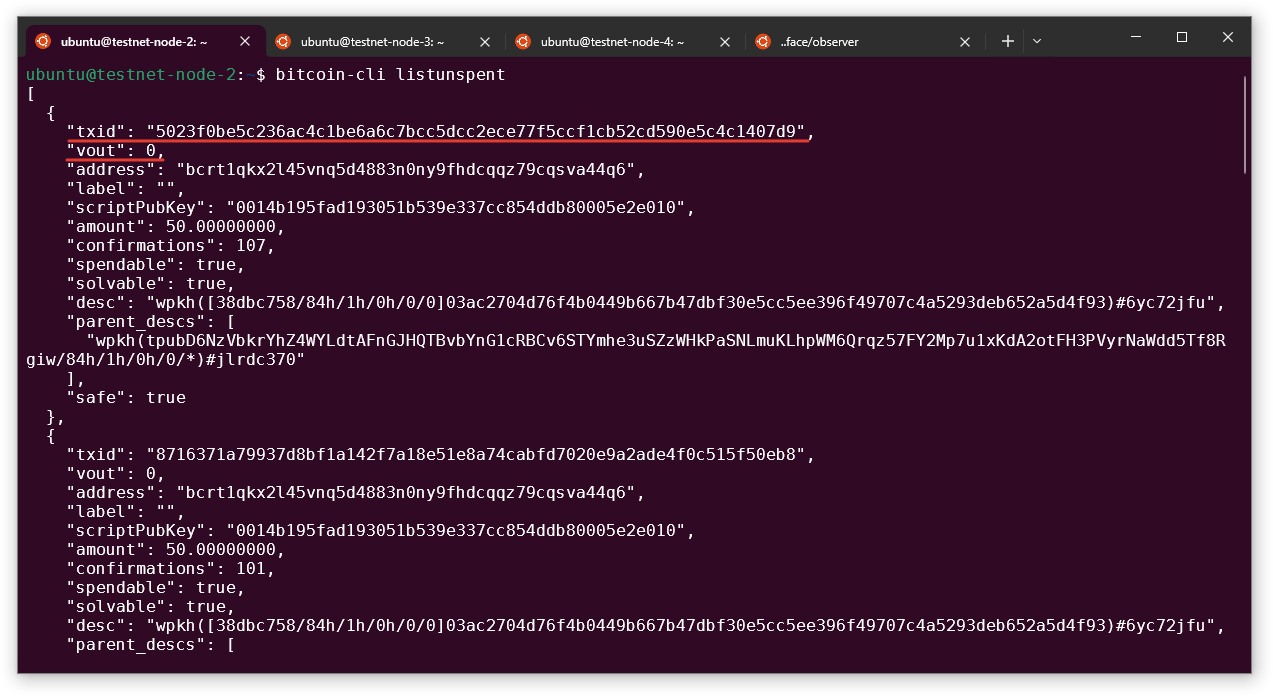Open a new terminal tab

click(1008, 41)
